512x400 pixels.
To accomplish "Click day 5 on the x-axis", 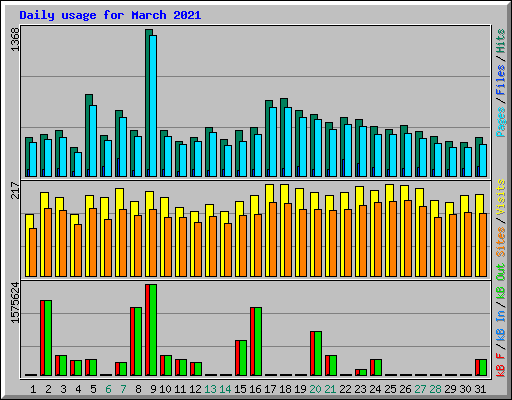I will [93, 389].
